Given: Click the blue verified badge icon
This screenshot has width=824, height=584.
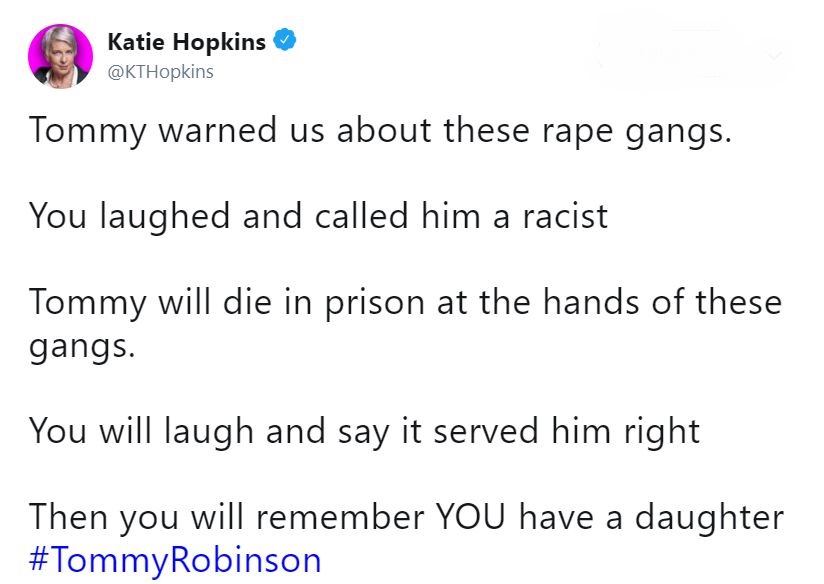Looking at the screenshot, I should point(285,40).
